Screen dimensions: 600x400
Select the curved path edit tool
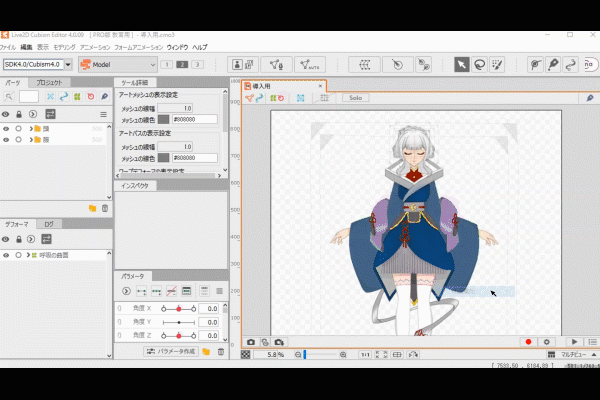click(571, 65)
